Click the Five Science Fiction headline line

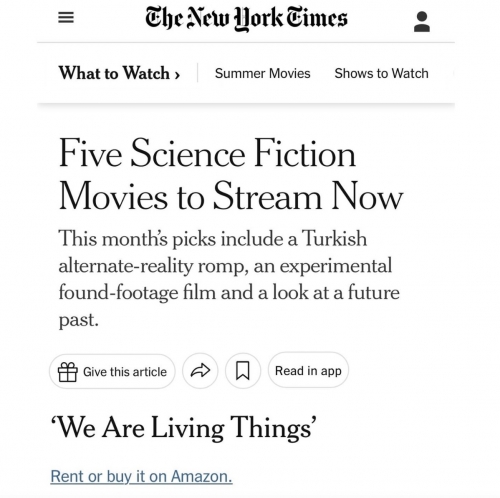click(207, 154)
